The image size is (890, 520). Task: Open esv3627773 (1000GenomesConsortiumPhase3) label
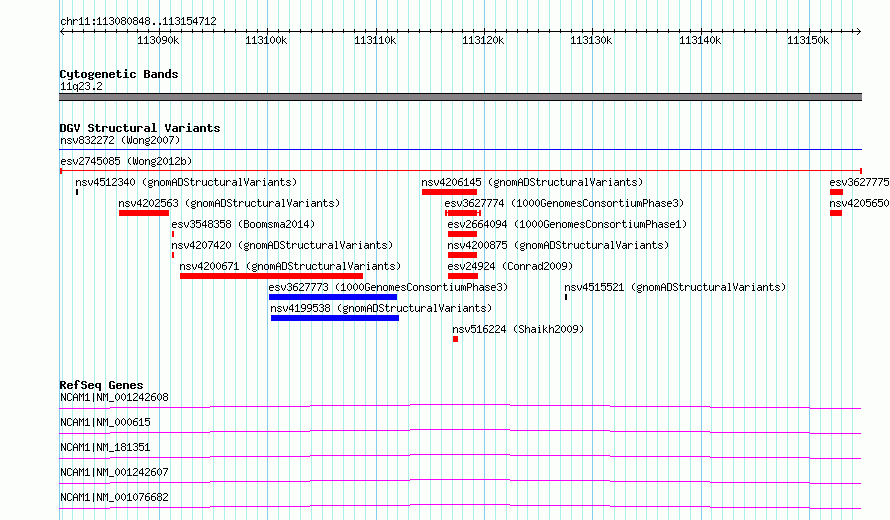tap(388, 287)
